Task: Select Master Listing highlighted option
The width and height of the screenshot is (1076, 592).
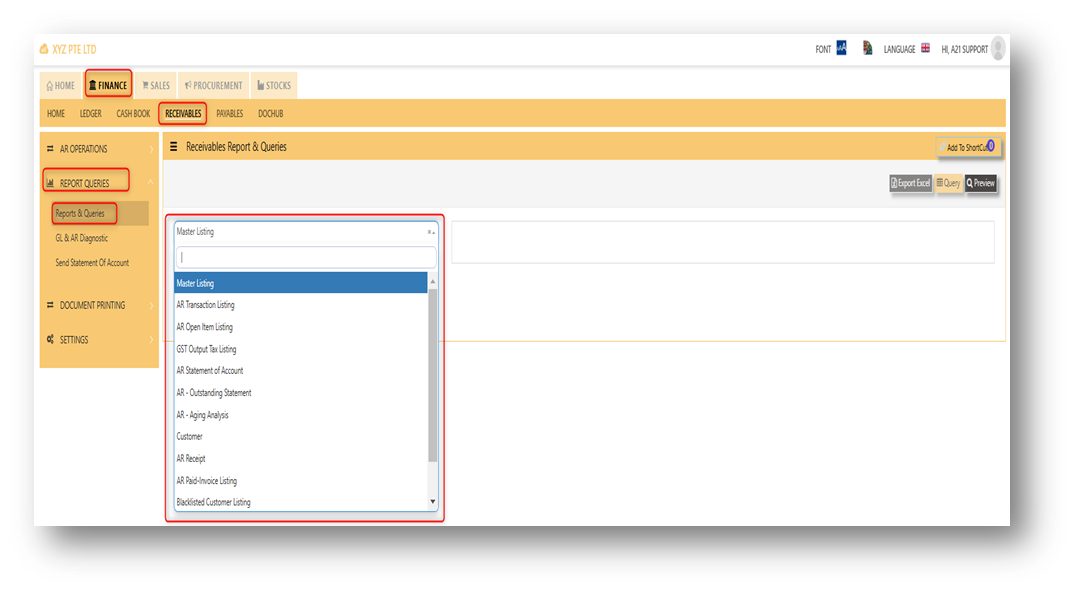Action: (x=301, y=283)
